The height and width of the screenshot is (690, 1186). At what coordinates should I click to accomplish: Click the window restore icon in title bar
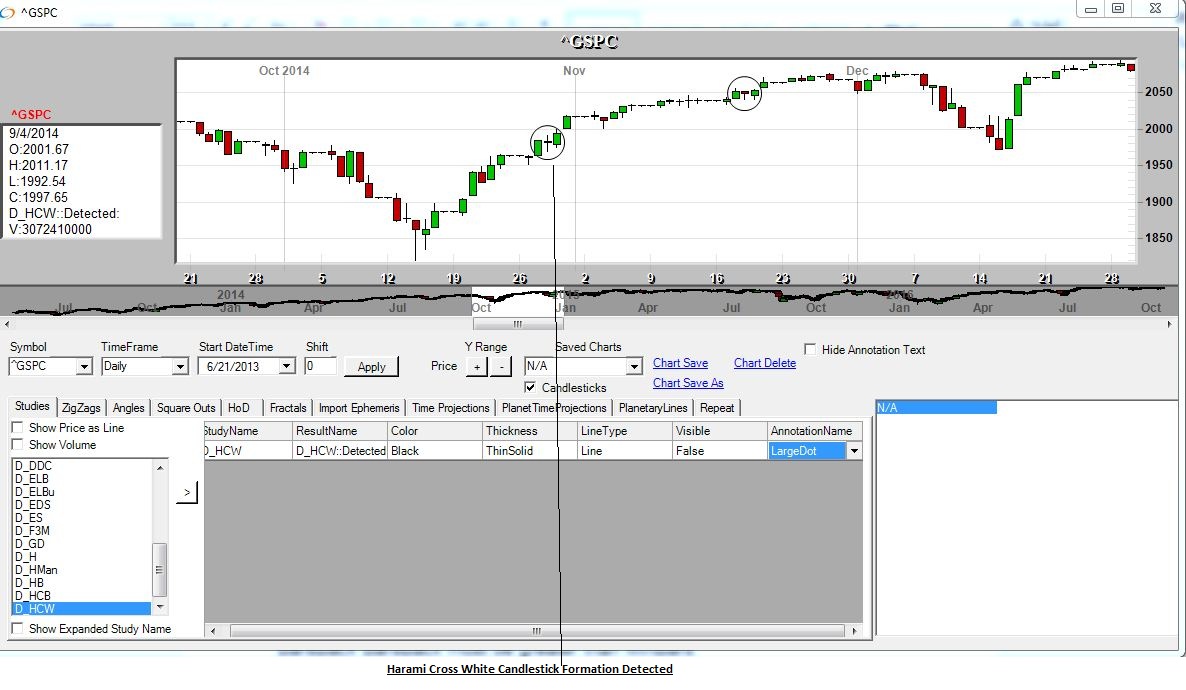tap(1118, 8)
